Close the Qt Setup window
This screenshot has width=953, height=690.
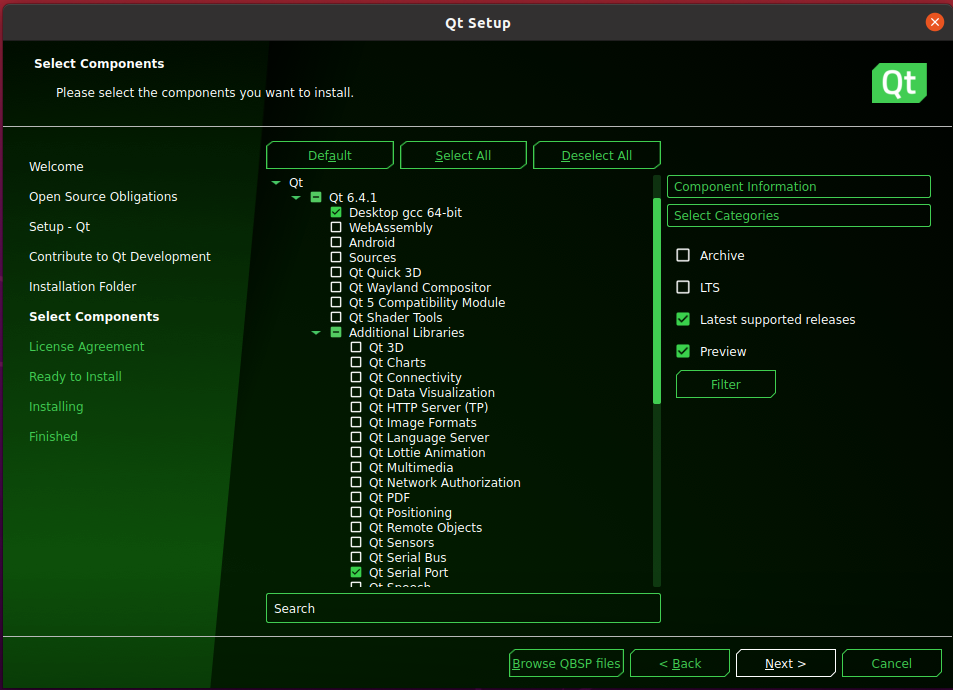pyautogui.click(x=934, y=22)
